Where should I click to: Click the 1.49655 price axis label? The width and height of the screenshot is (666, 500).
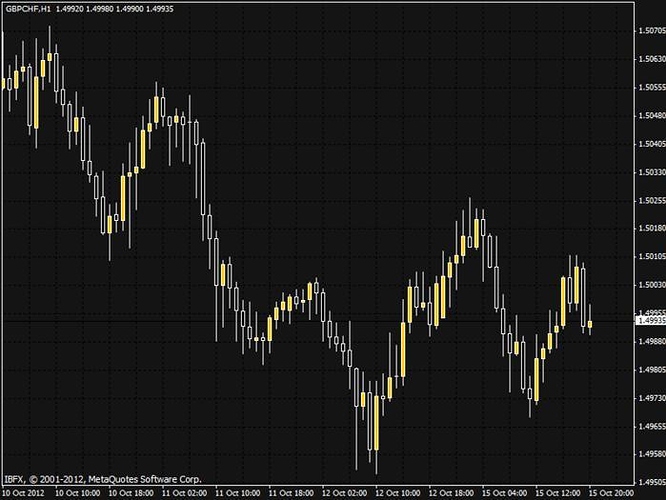click(652, 426)
